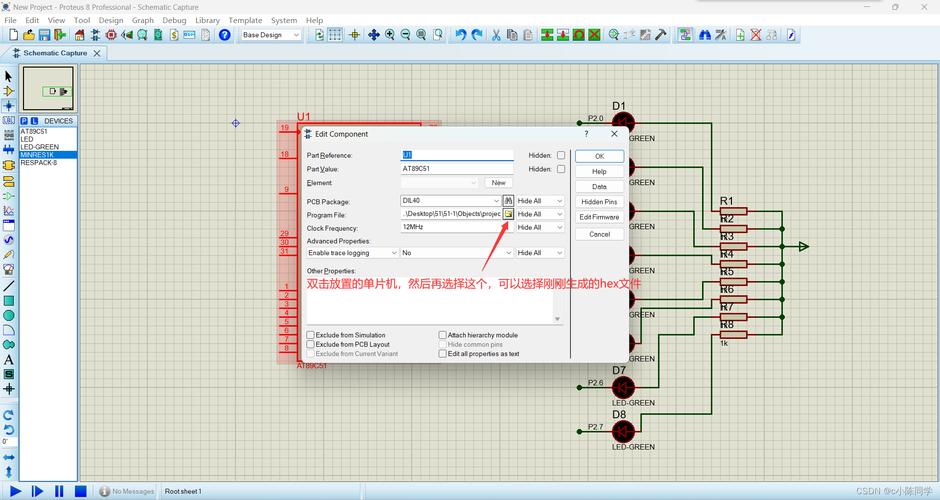
Task: Redo the action with blue arrow
Action: pos(477,35)
